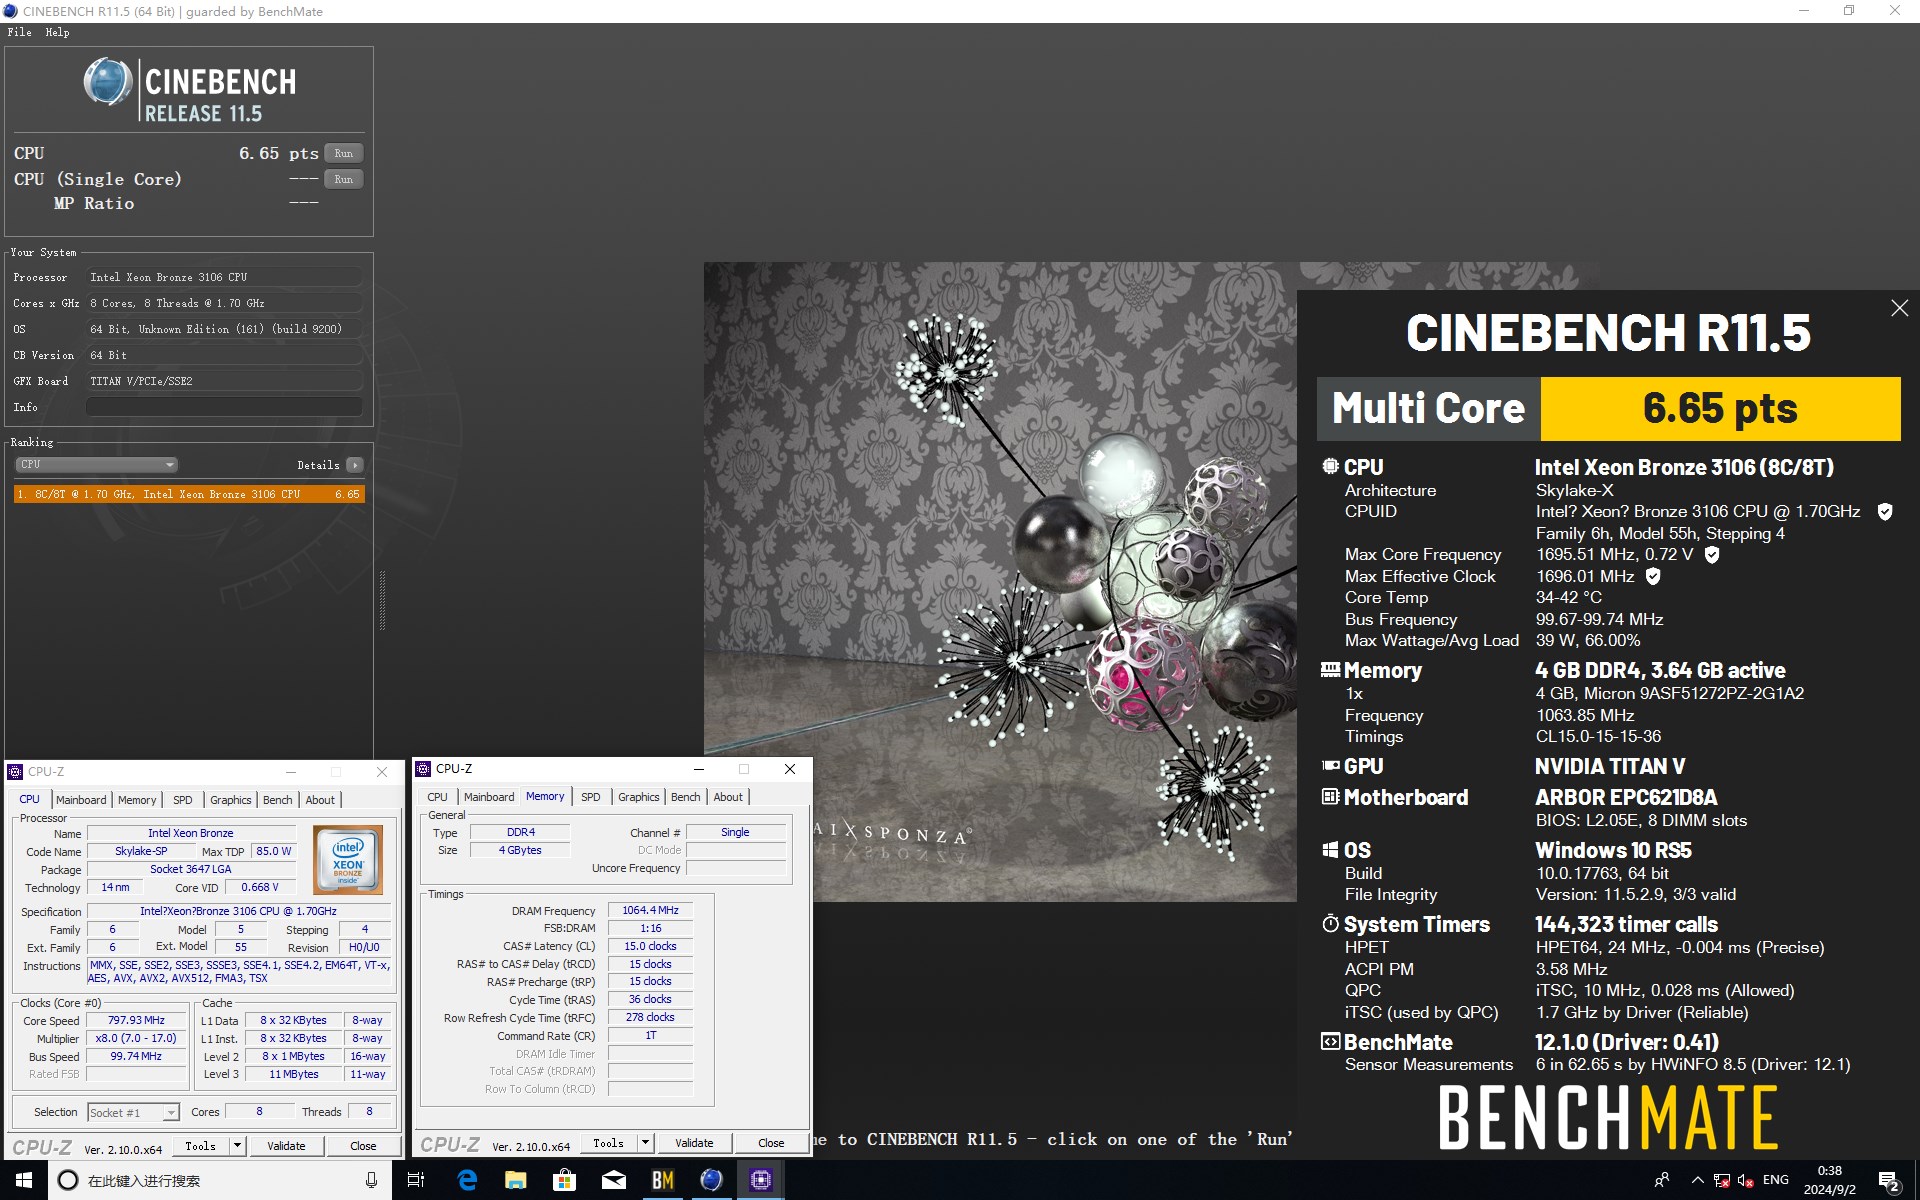Click Close in the right CPU-Z window

coord(771,1143)
